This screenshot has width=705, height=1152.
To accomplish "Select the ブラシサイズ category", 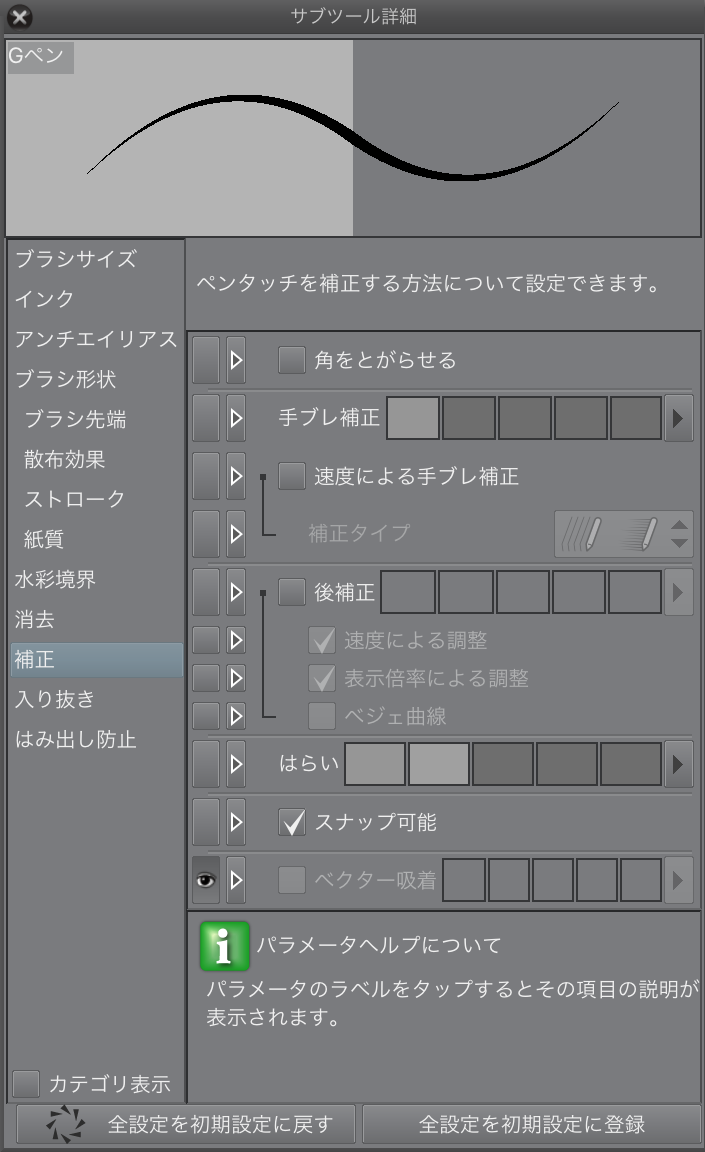I will 76,259.
